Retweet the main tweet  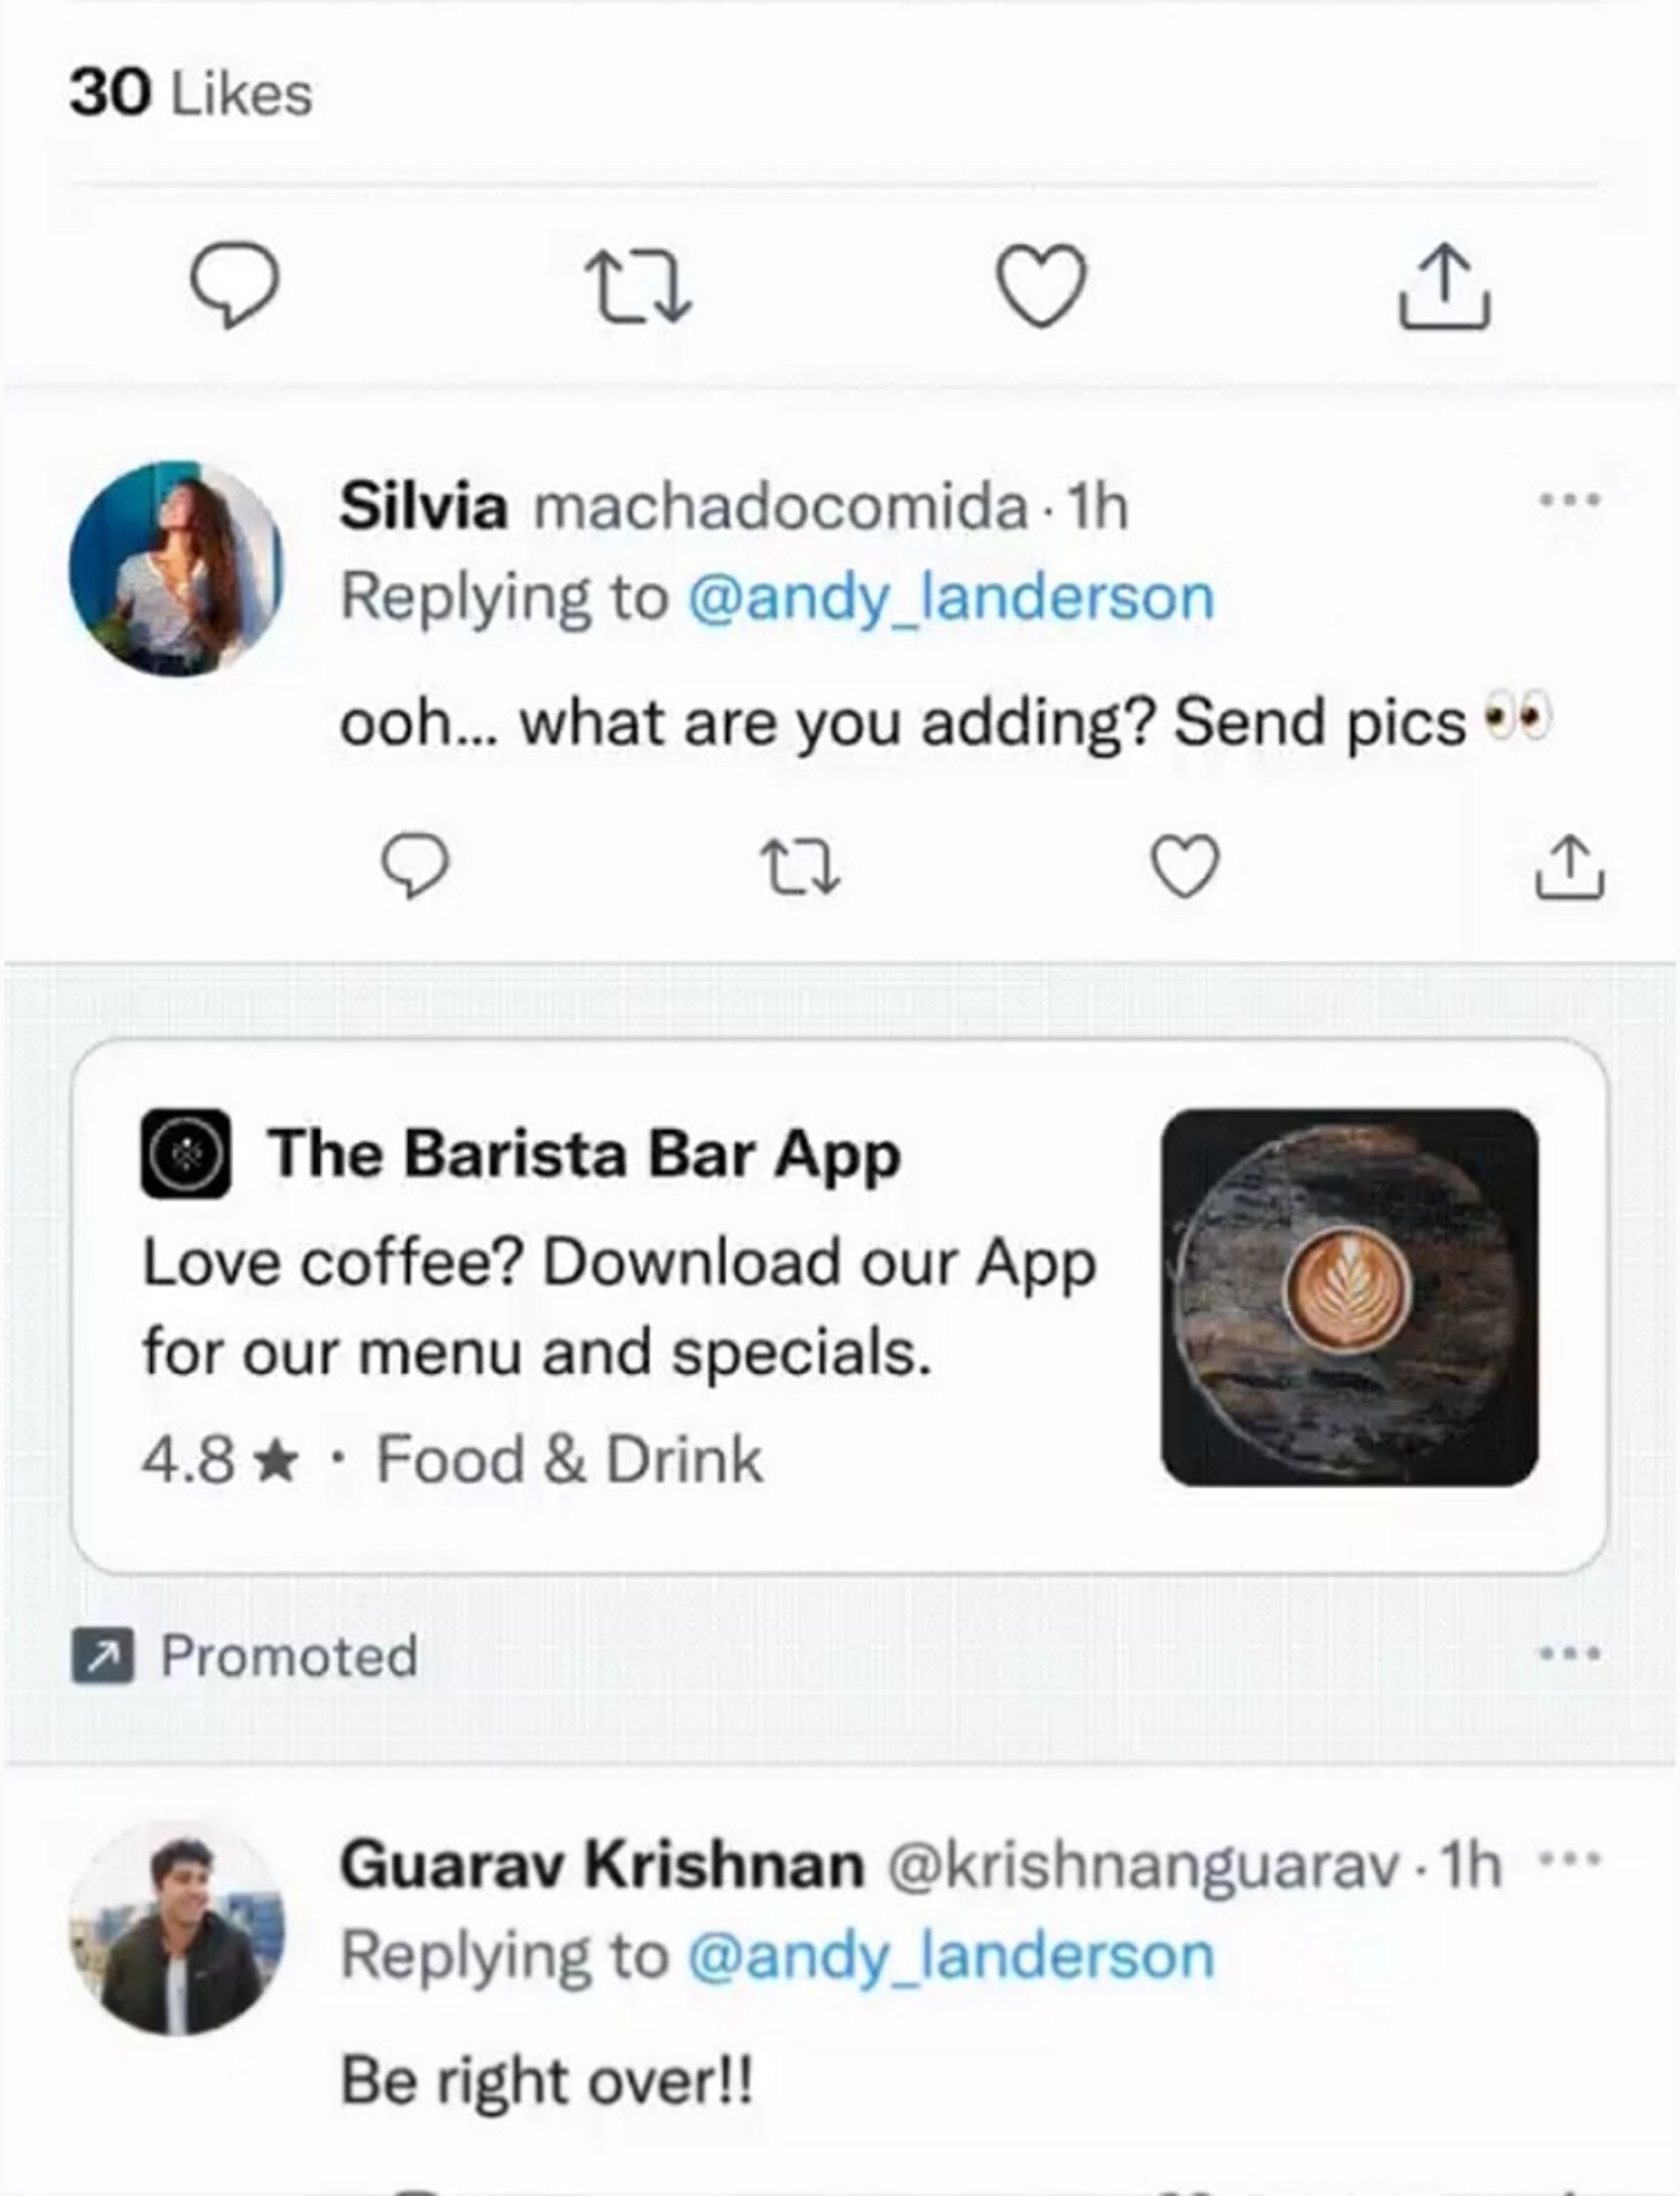(639, 287)
